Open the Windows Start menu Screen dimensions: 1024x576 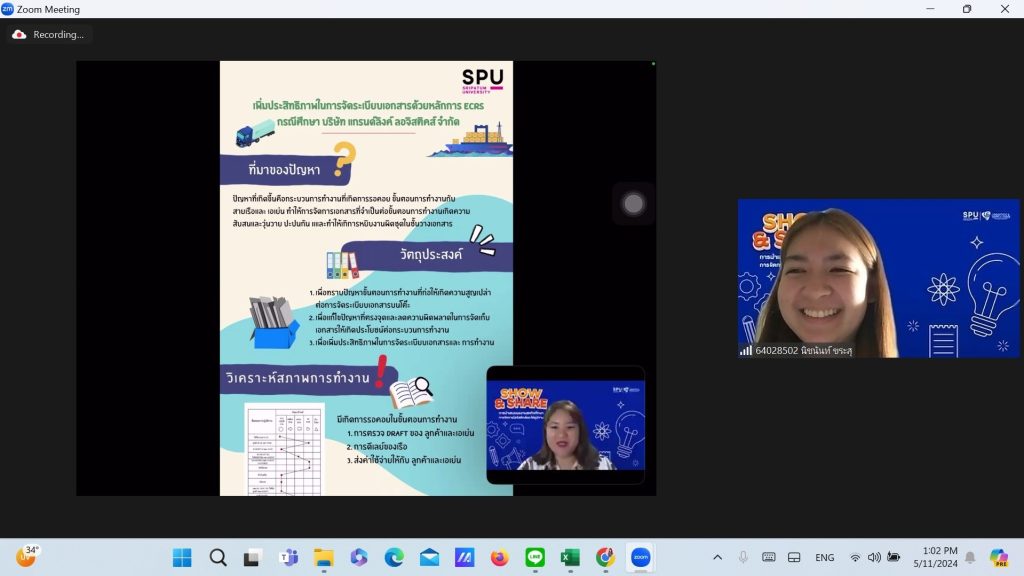tap(182, 558)
